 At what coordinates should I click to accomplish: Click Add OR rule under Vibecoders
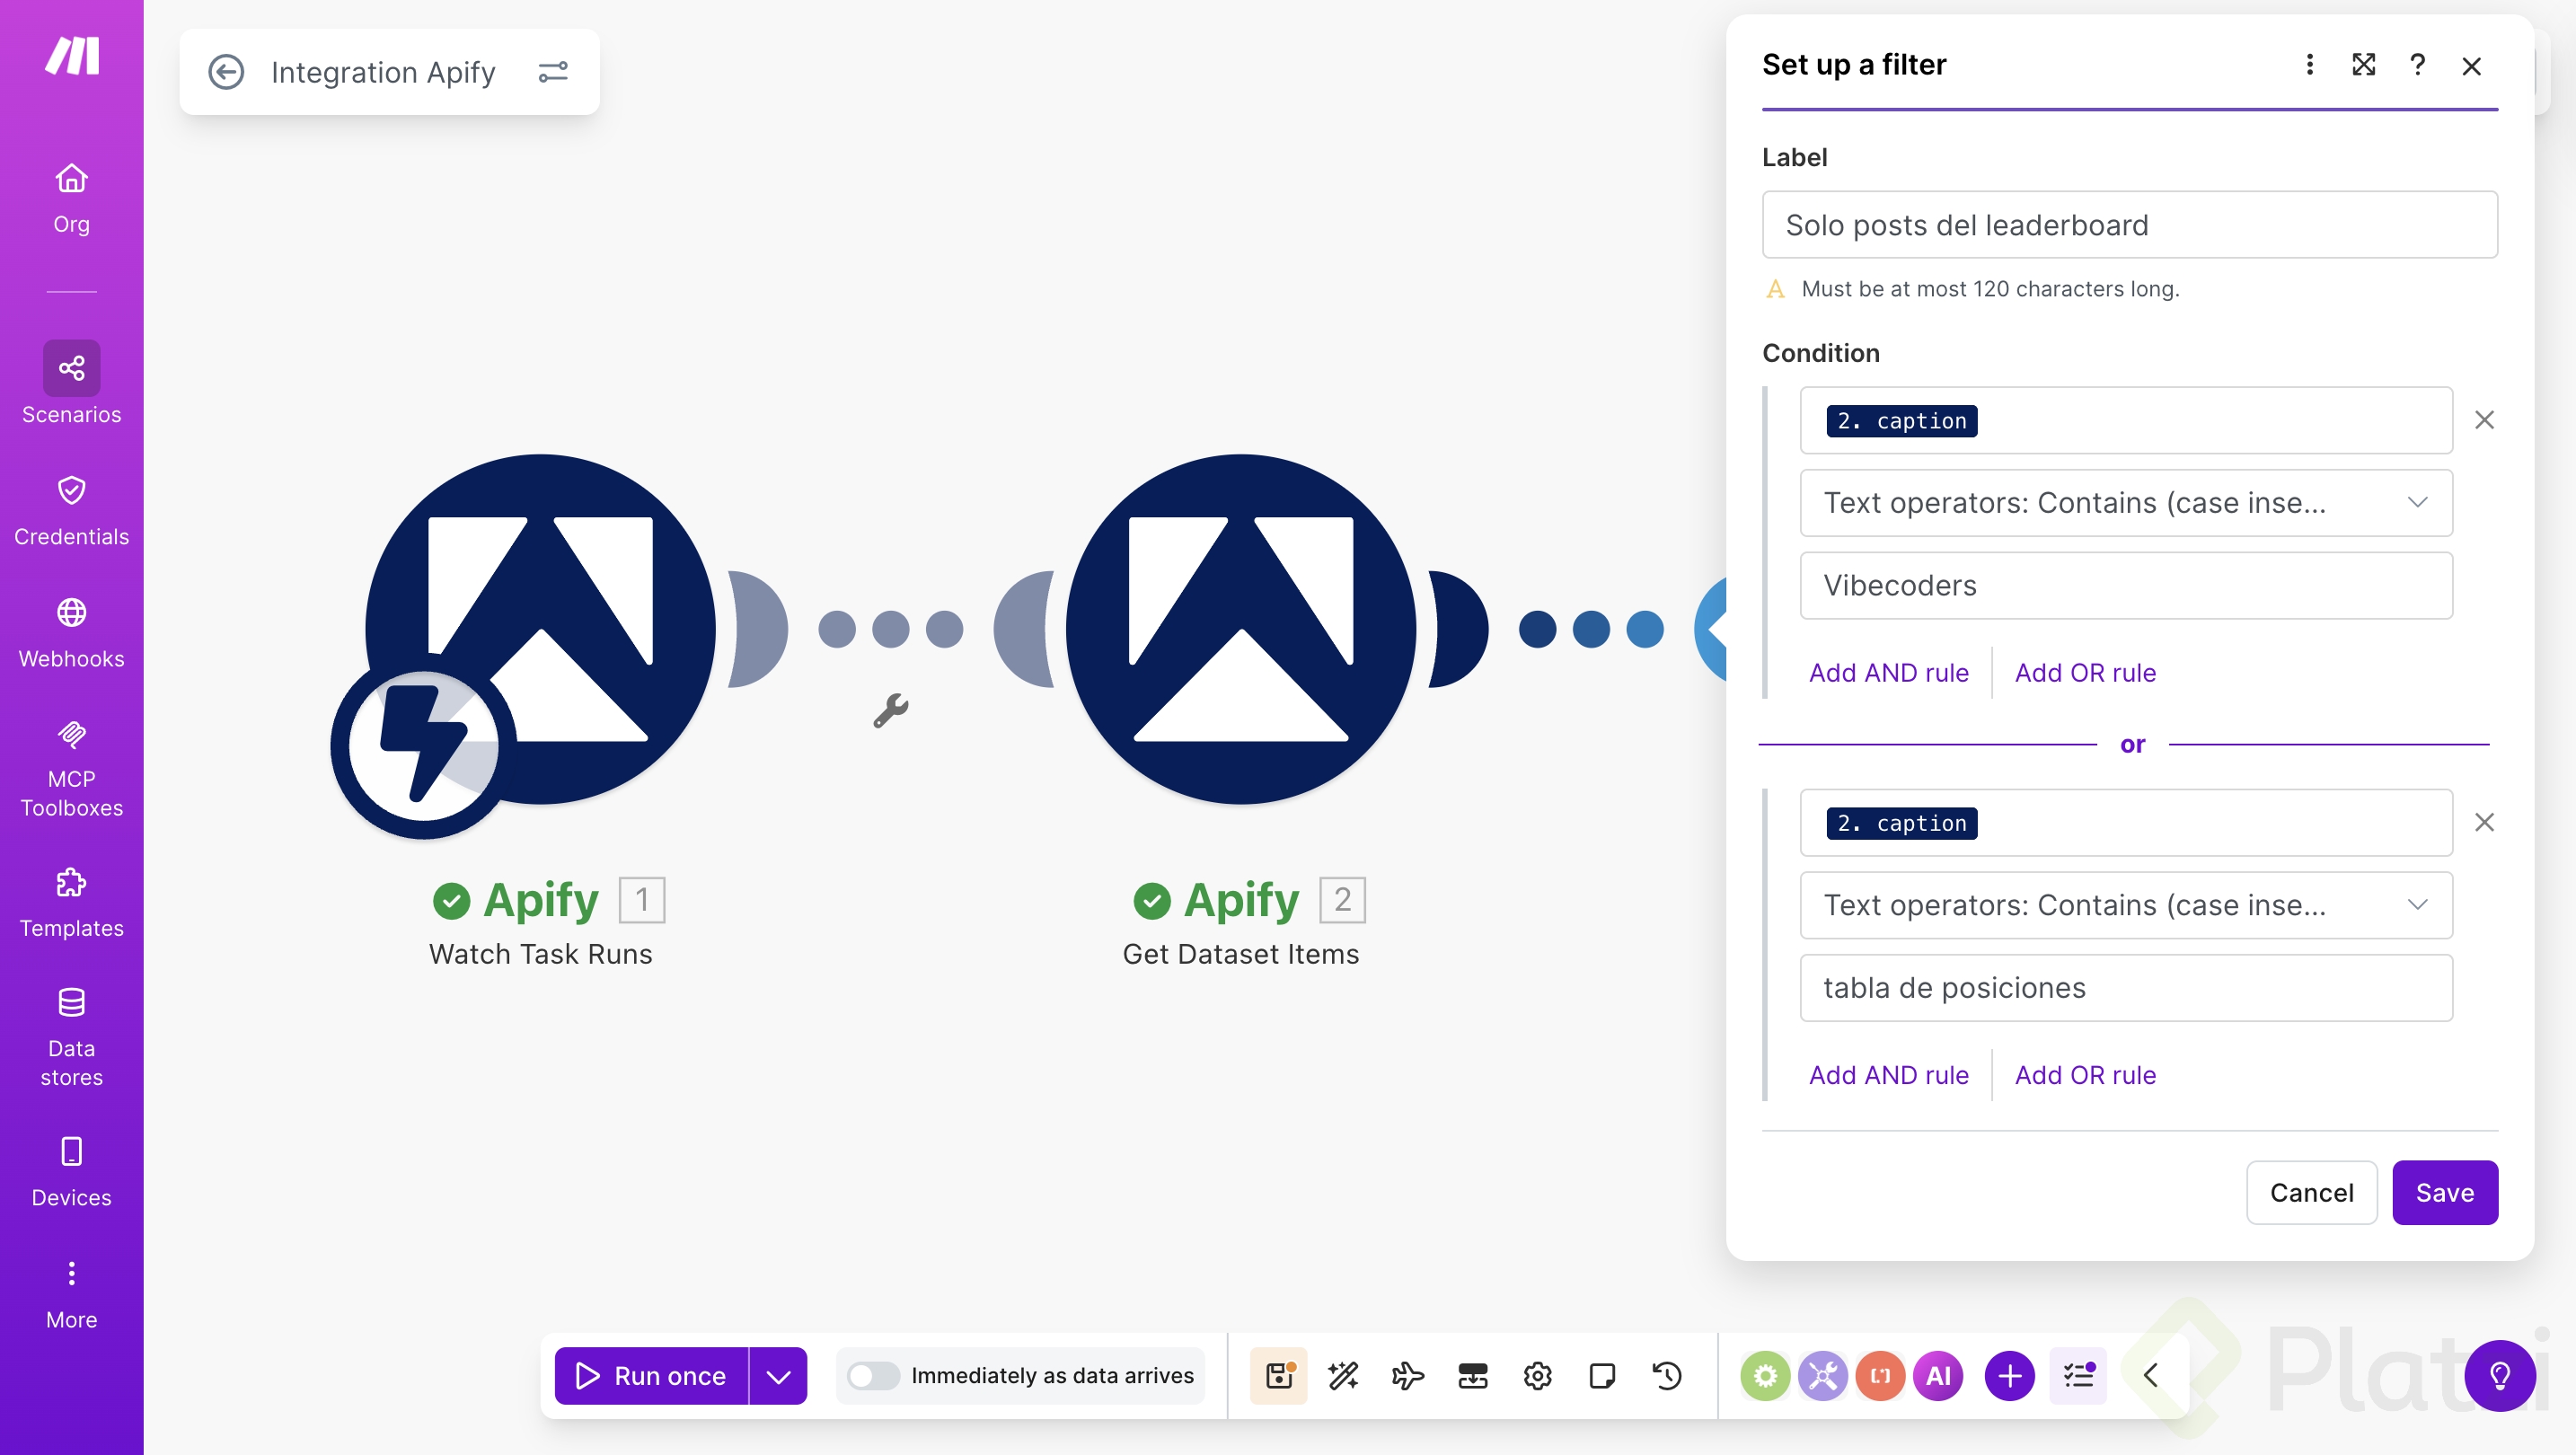pyautogui.click(x=2084, y=673)
